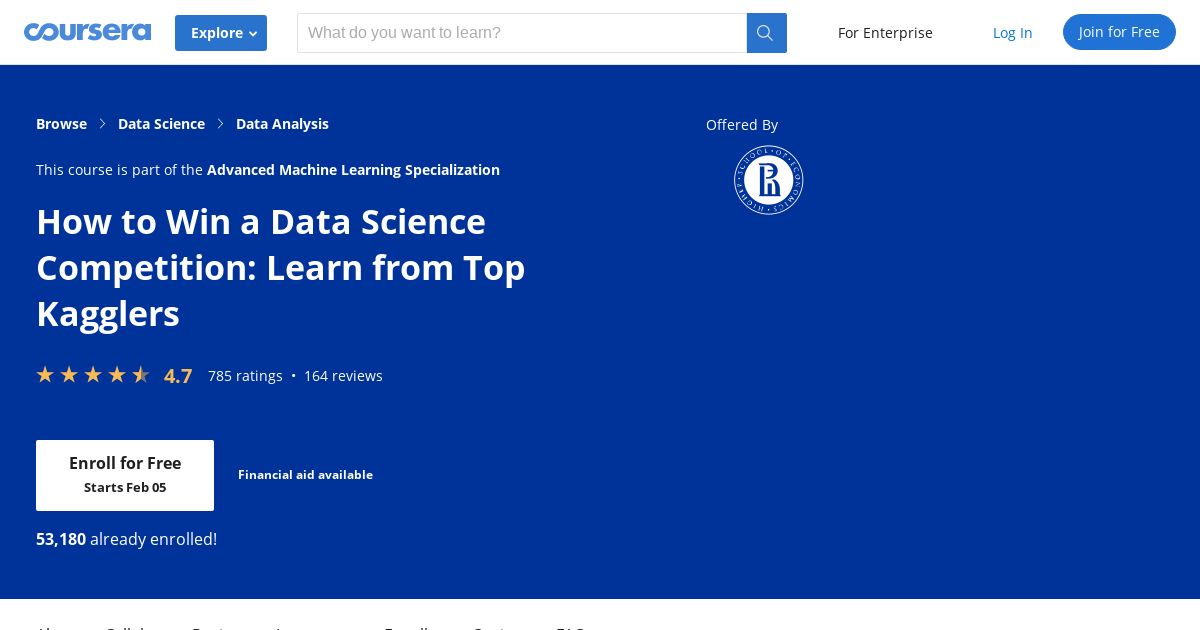The image size is (1200, 630).
Task: Click the Enroll for Free button
Action: [x=125, y=475]
